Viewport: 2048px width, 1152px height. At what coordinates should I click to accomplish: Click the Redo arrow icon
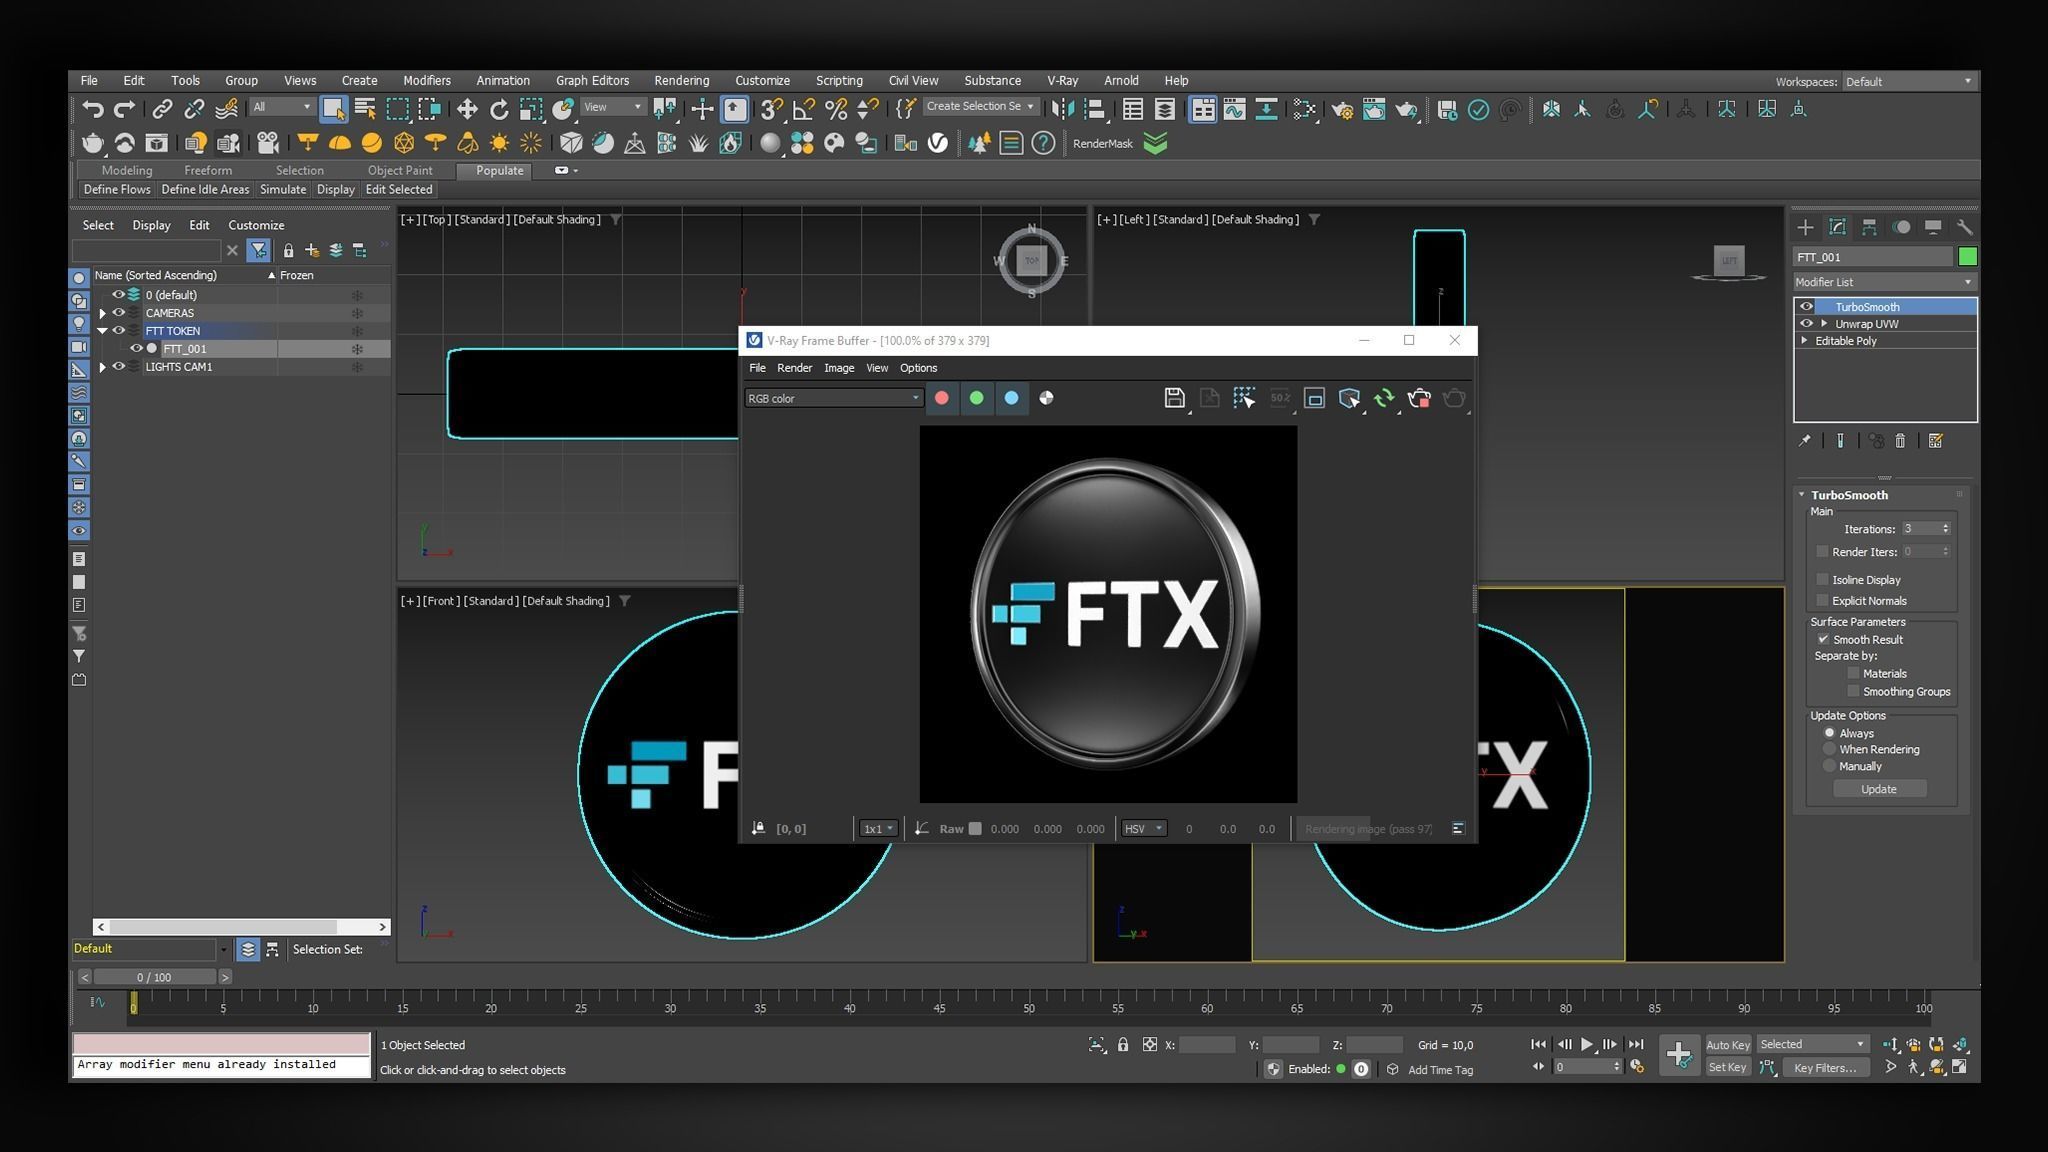(124, 109)
